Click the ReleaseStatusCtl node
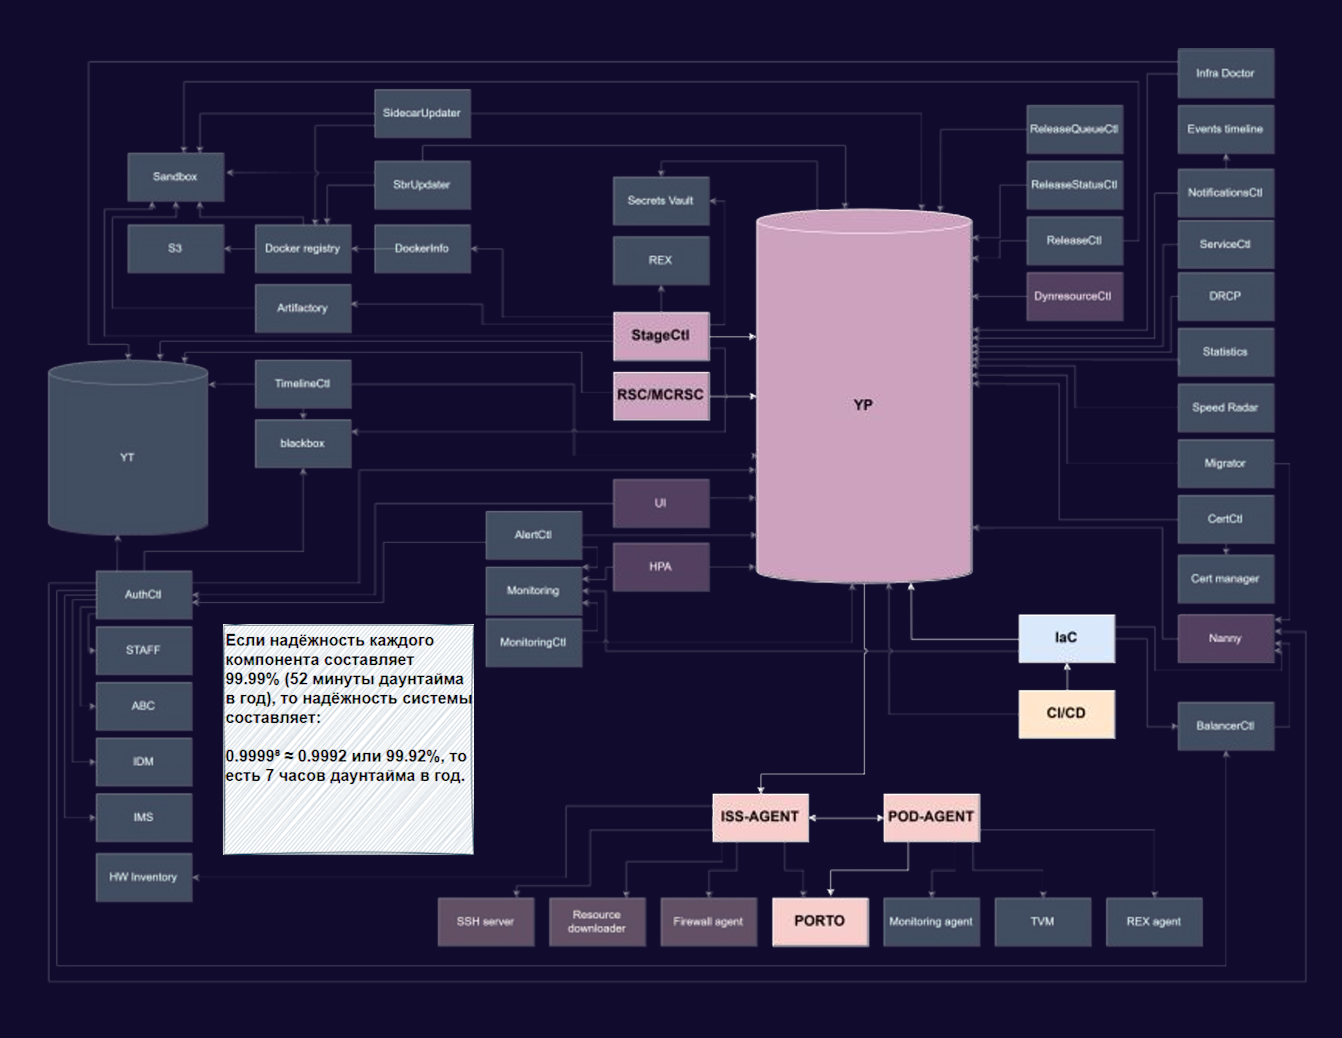This screenshot has height=1038, width=1342. 1074,185
